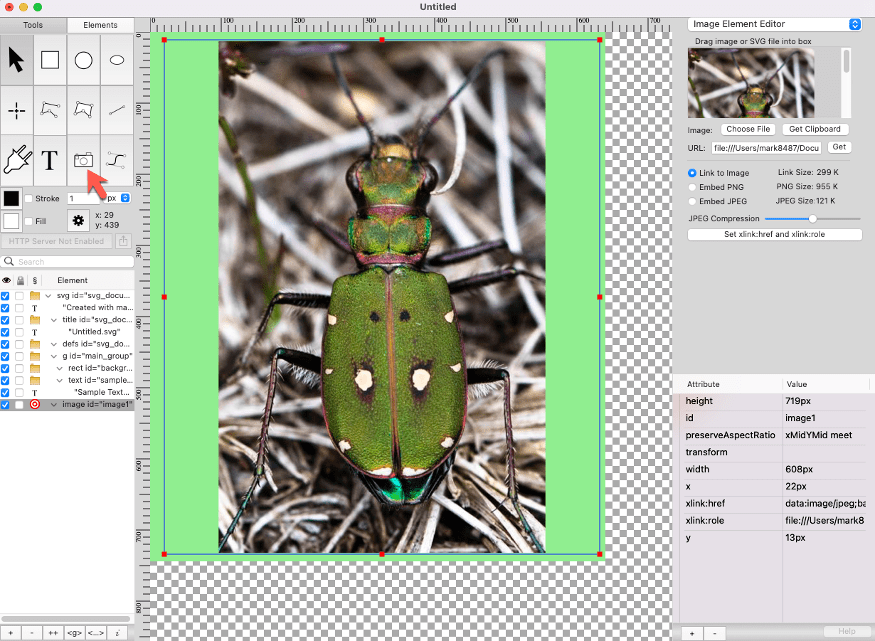Select the camera image tool
Image resolution: width=875 pixels, height=641 pixels.
tap(84, 160)
